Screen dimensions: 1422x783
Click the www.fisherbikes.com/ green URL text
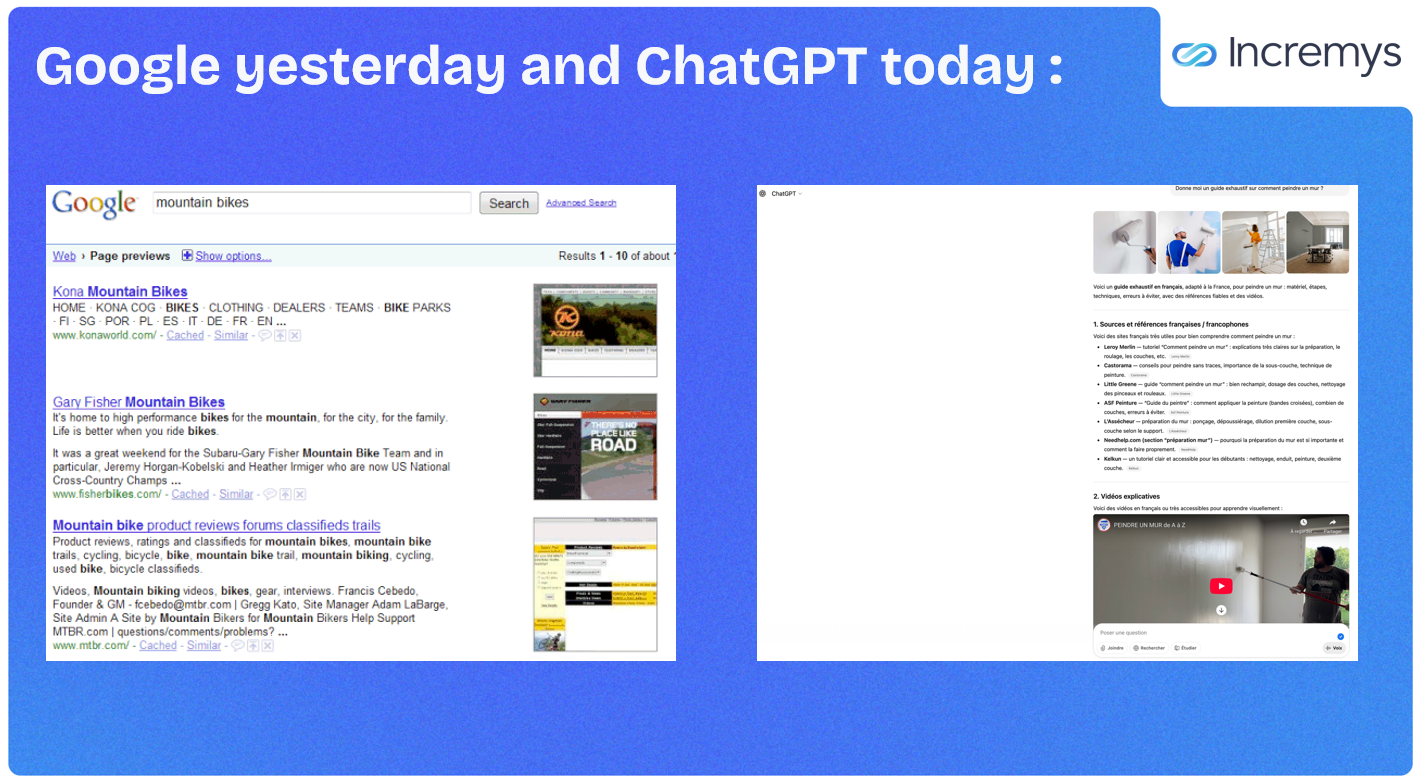pyautogui.click(x=107, y=494)
